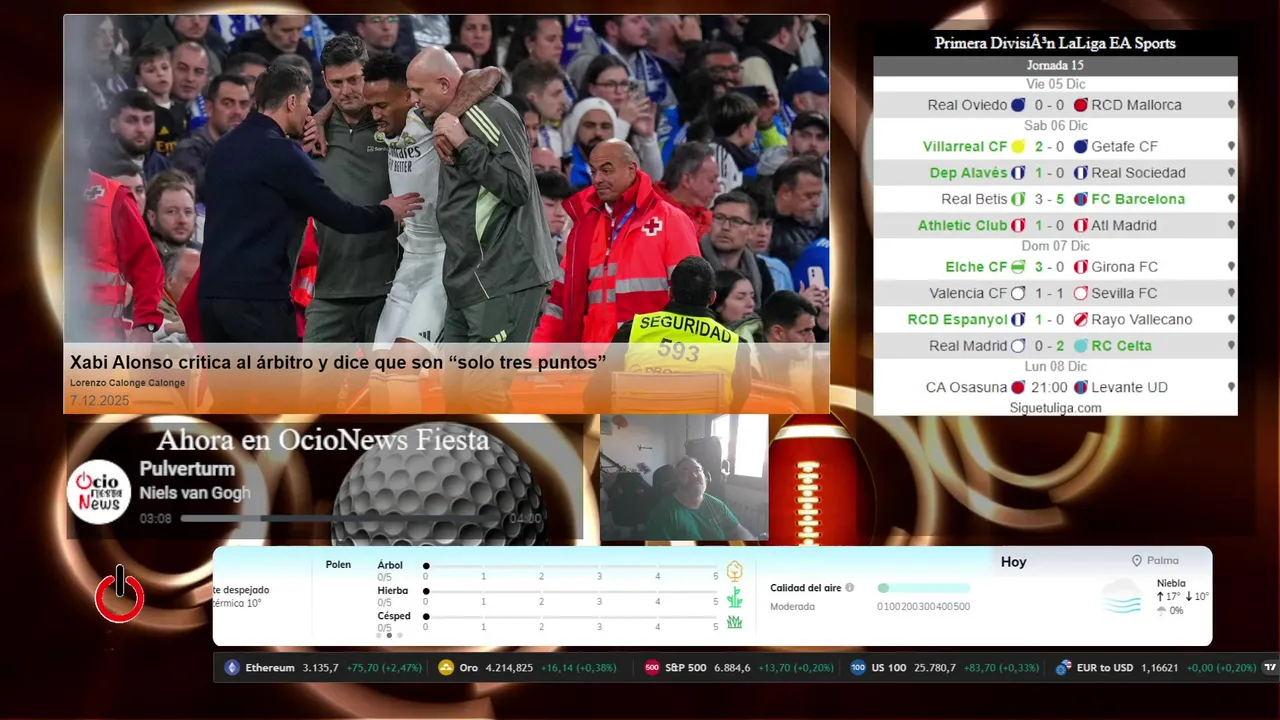Open the Siguetuliga.com link
Image resolution: width=1280 pixels, height=720 pixels.
pyautogui.click(x=1055, y=408)
